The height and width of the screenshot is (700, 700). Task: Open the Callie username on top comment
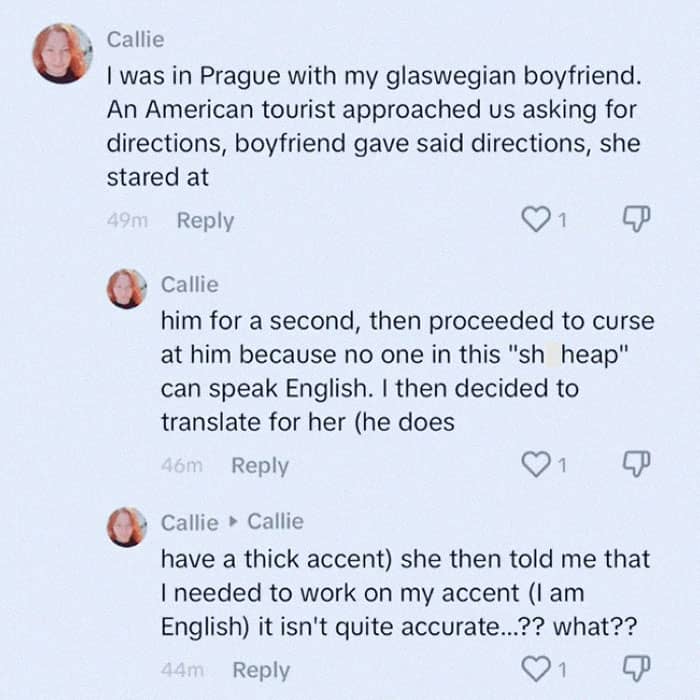135,40
